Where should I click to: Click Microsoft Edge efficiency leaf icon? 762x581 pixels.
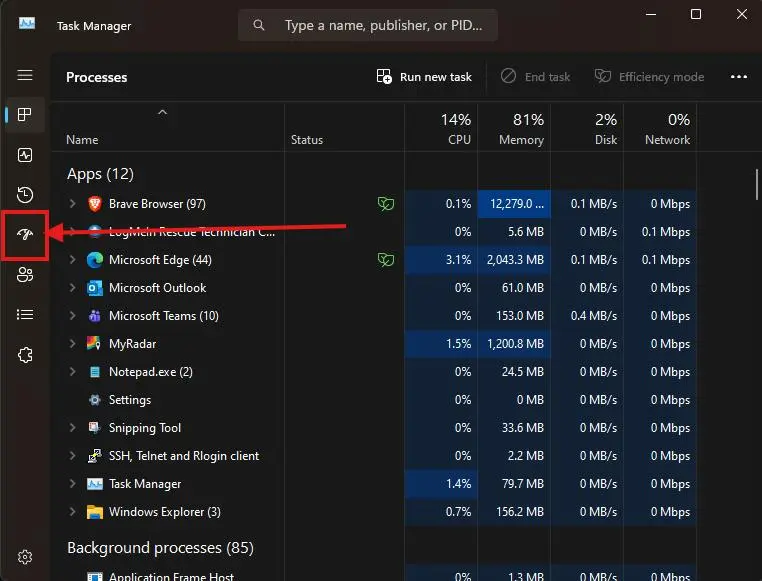(x=386, y=260)
